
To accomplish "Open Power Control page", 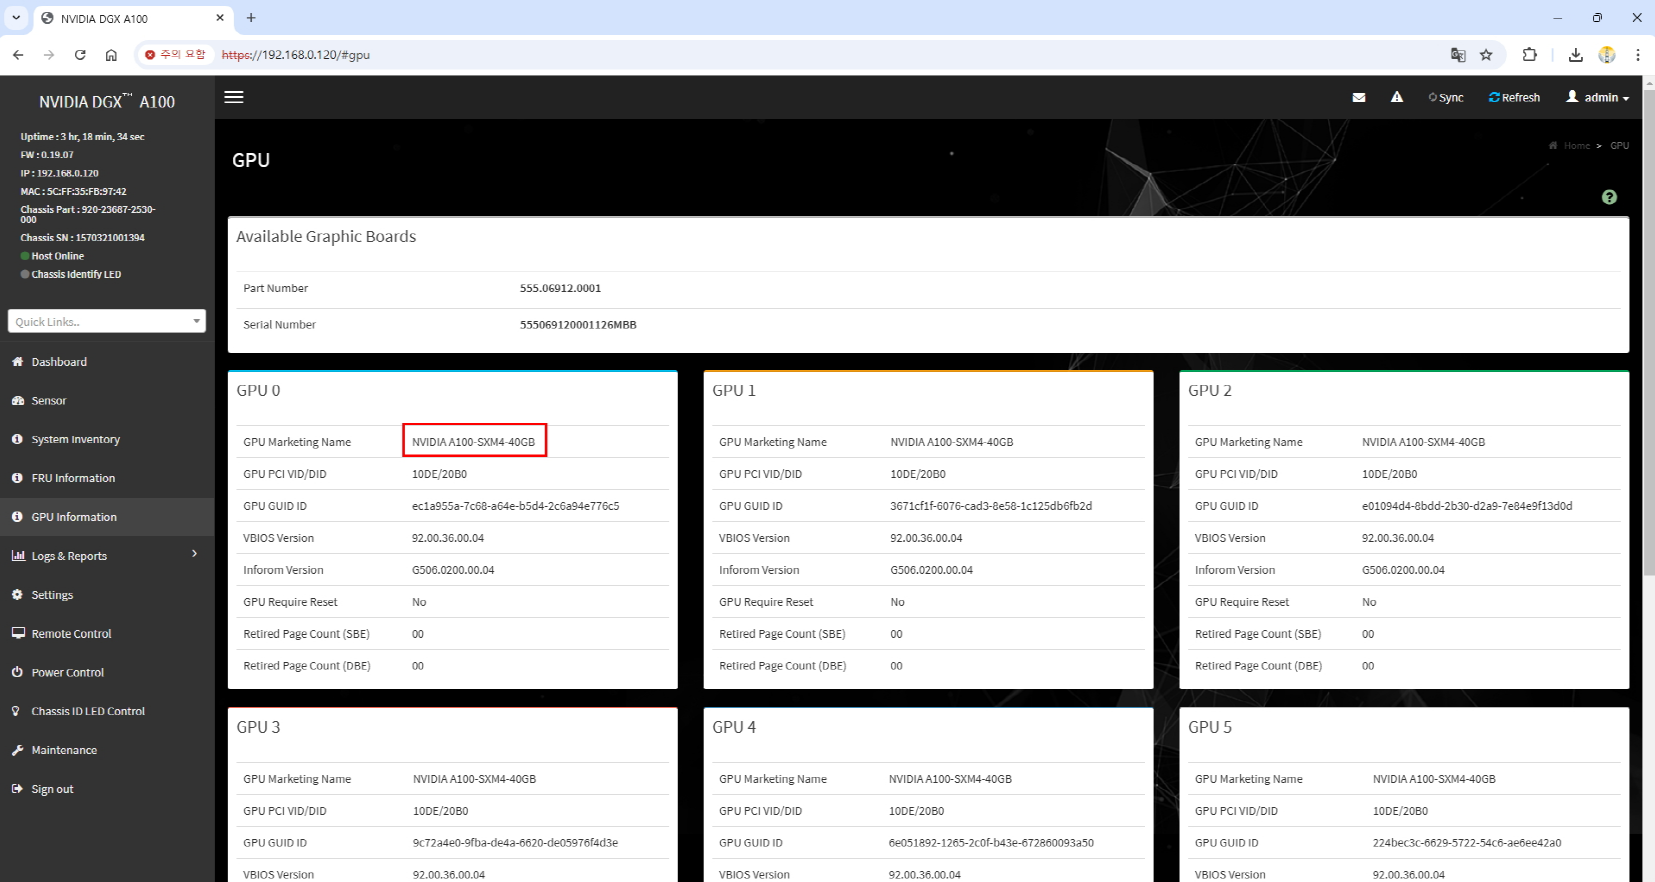I will point(107,673).
